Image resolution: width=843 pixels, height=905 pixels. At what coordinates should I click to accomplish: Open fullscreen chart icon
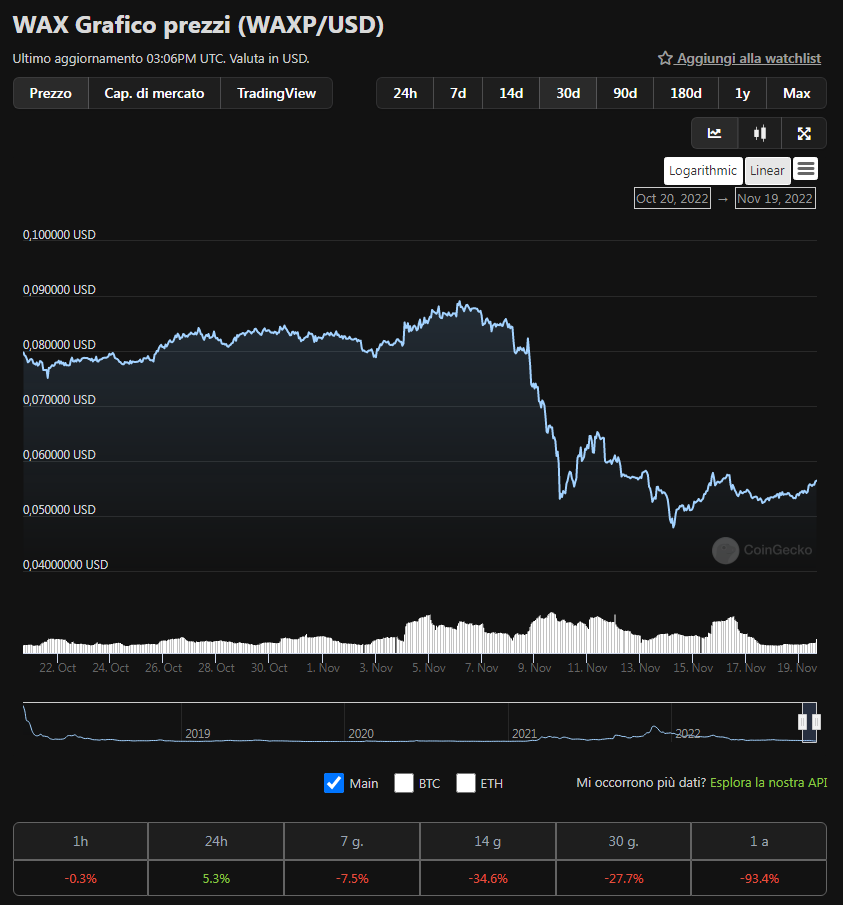(x=804, y=133)
